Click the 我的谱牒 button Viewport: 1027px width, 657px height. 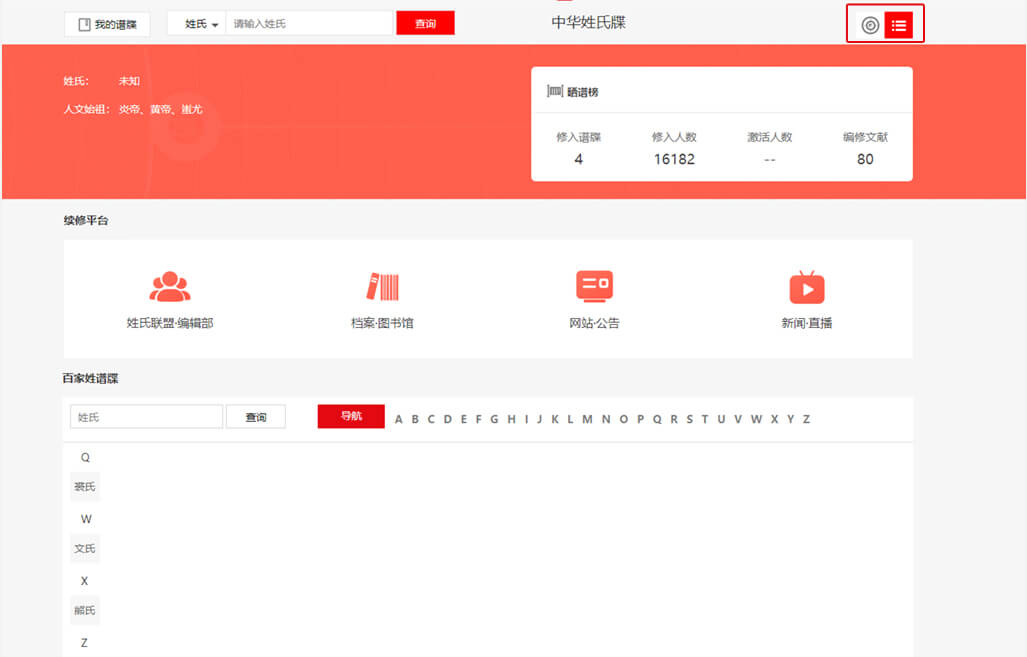pyautogui.click(x=107, y=24)
